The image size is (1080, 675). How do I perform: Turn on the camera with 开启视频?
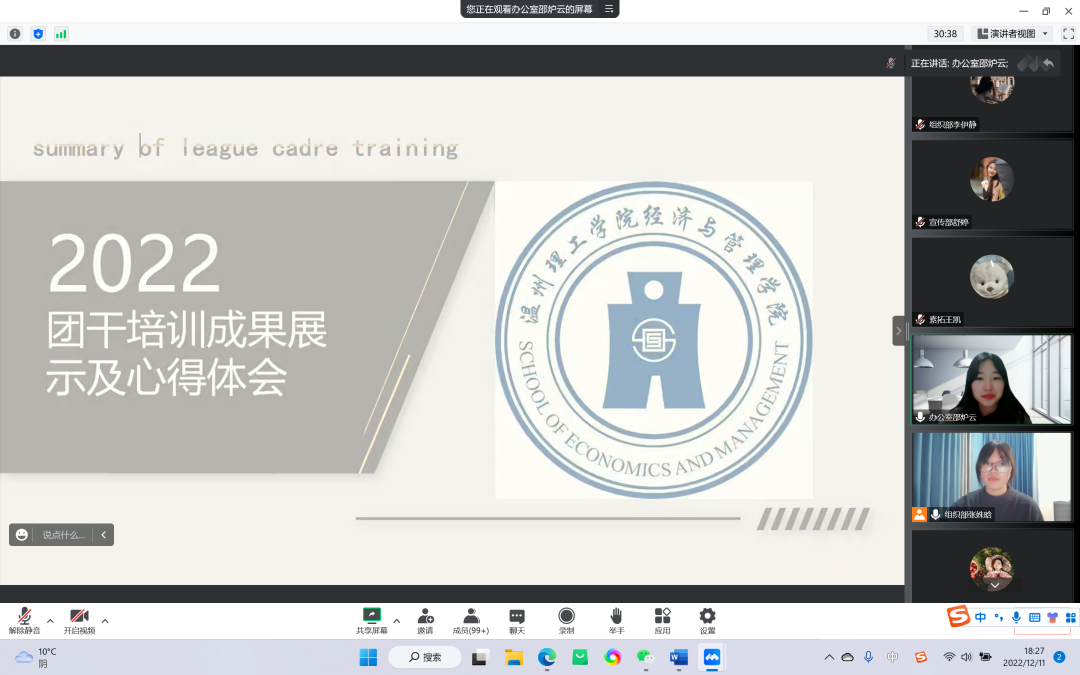[79, 621]
